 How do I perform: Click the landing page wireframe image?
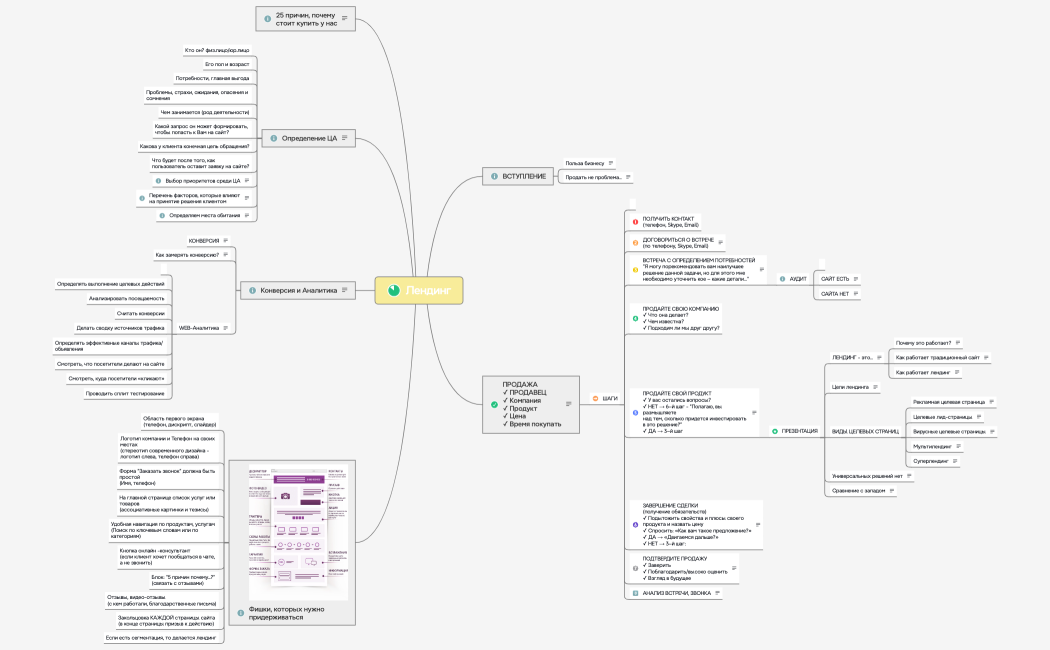298,527
